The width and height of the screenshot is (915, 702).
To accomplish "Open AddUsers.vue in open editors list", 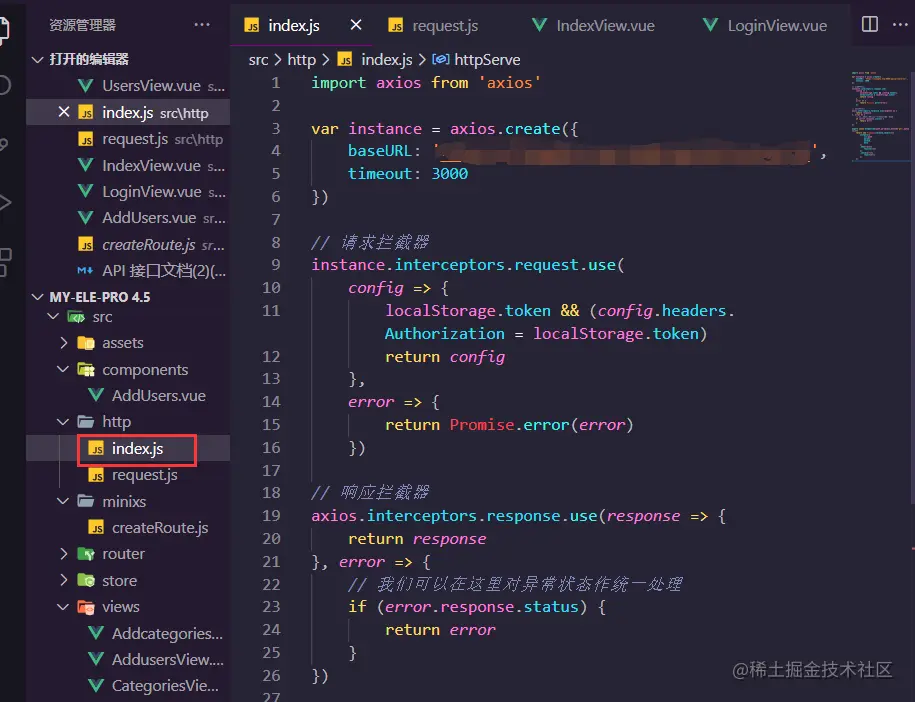I will (128, 218).
